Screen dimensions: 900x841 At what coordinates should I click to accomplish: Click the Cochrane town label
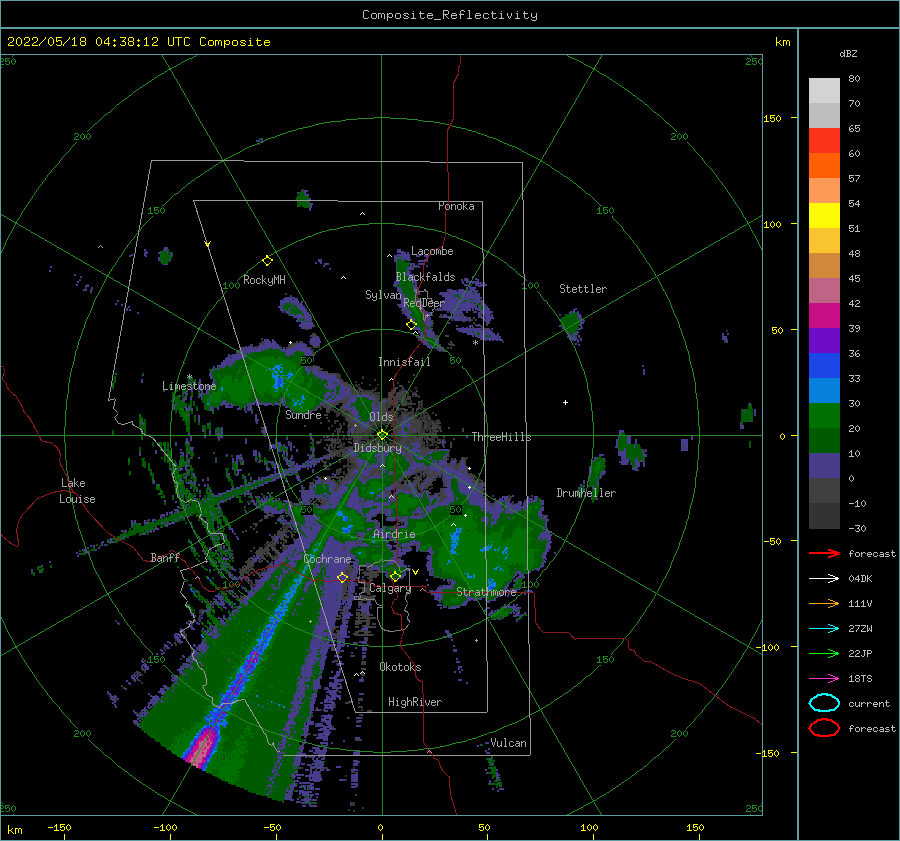point(327,559)
